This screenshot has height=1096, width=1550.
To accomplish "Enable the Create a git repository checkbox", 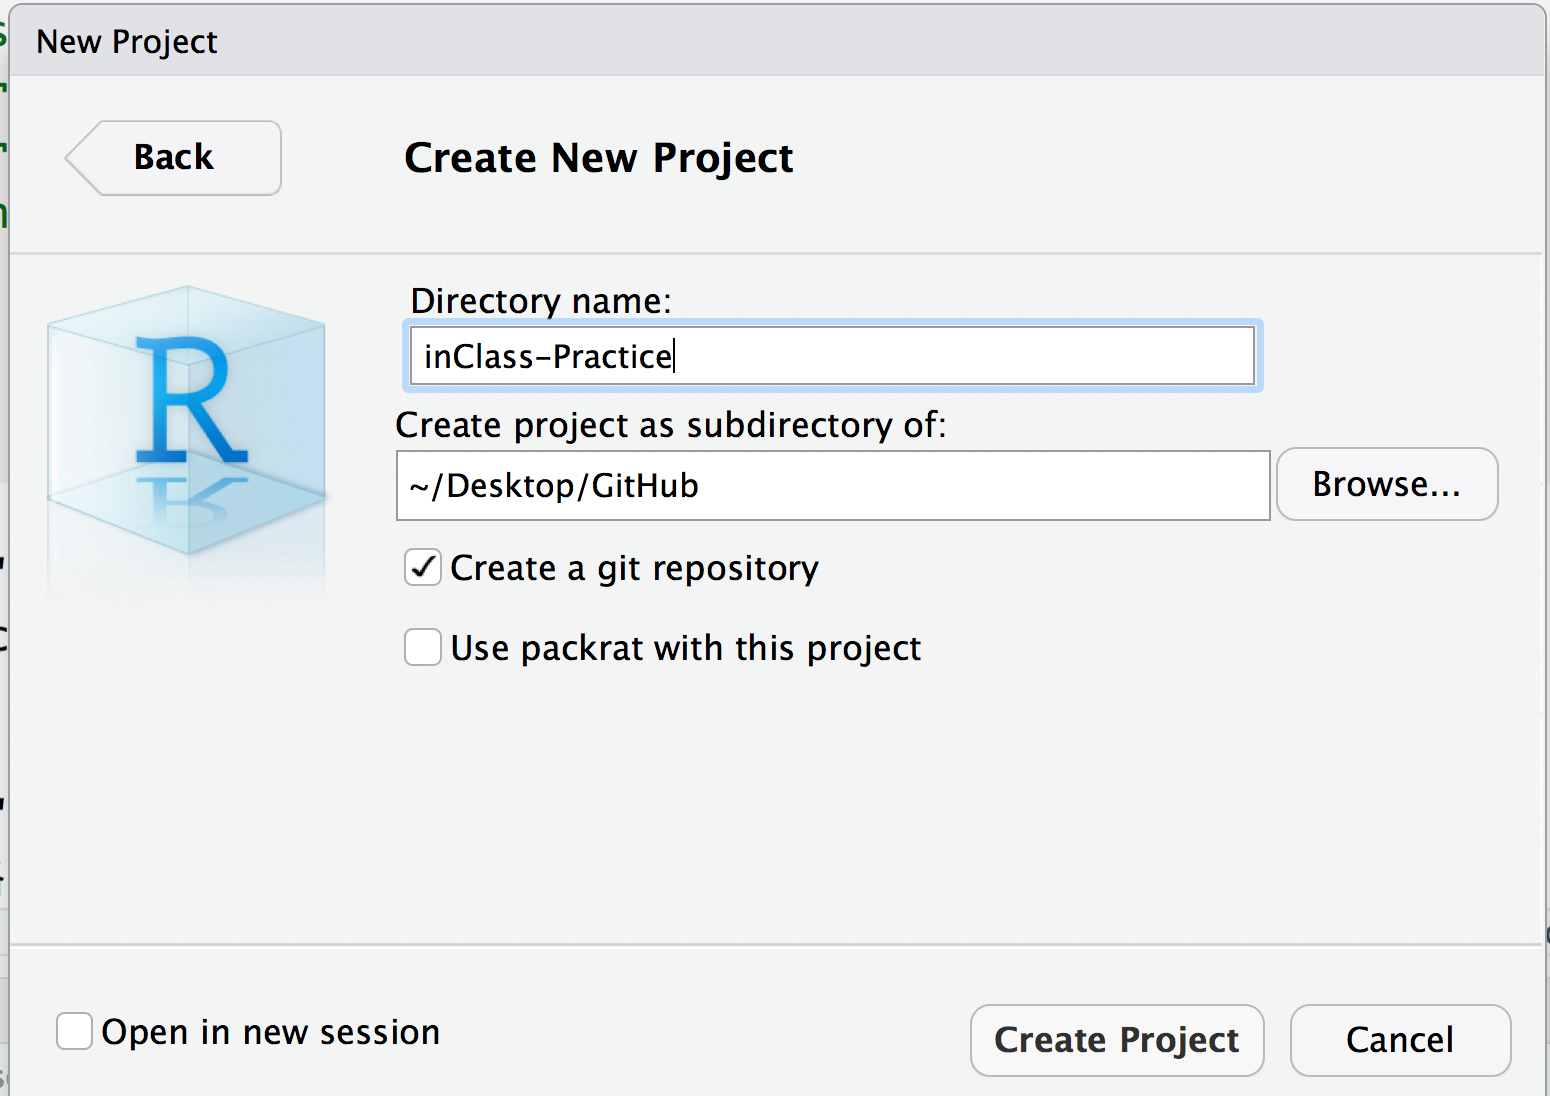I will coord(423,567).
